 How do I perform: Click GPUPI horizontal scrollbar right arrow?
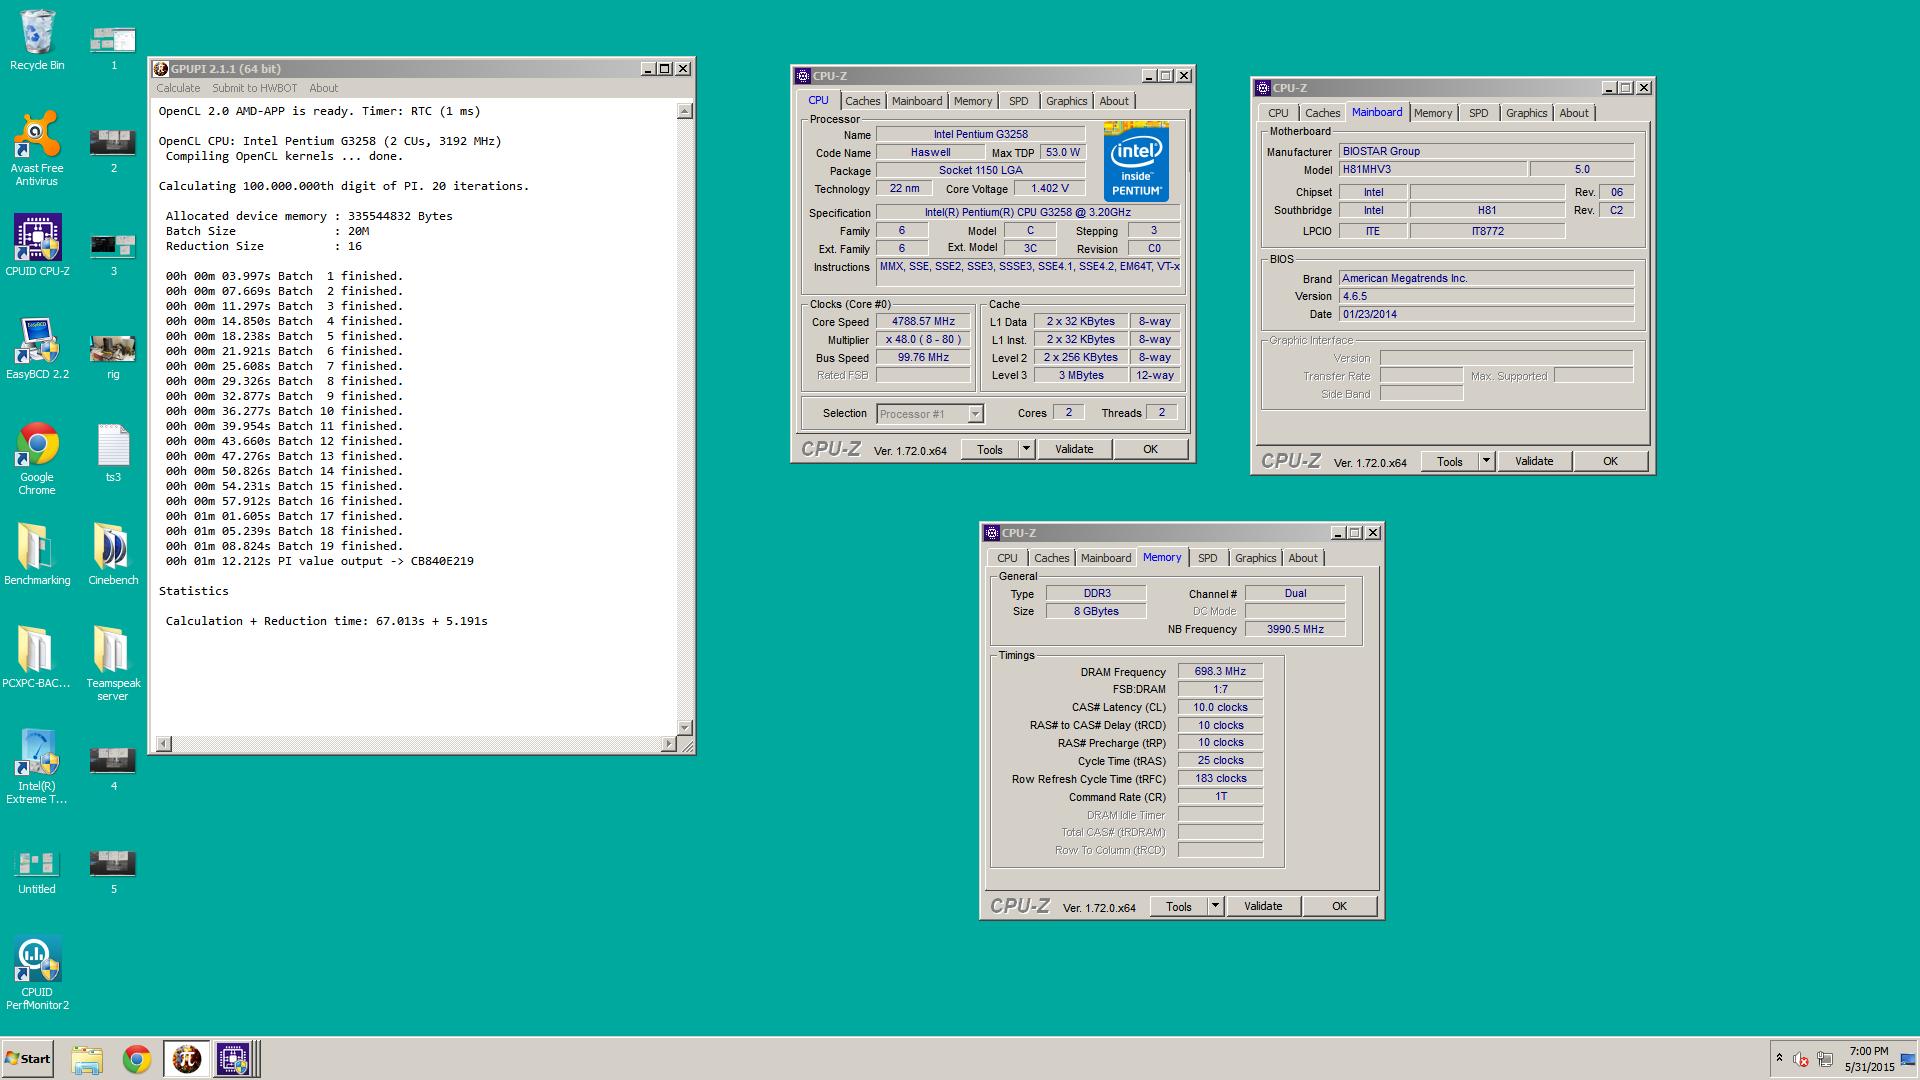(x=669, y=744)
